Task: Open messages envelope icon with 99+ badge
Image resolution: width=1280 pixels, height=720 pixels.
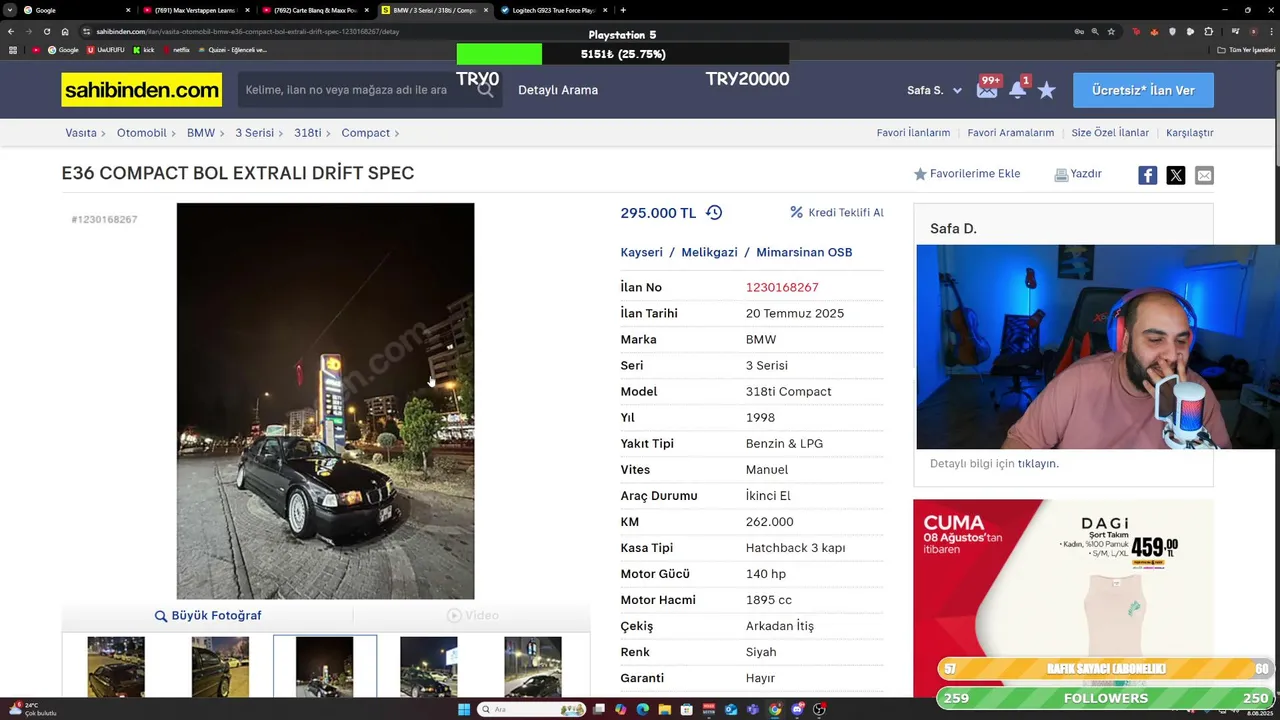Action: point(987,89)
